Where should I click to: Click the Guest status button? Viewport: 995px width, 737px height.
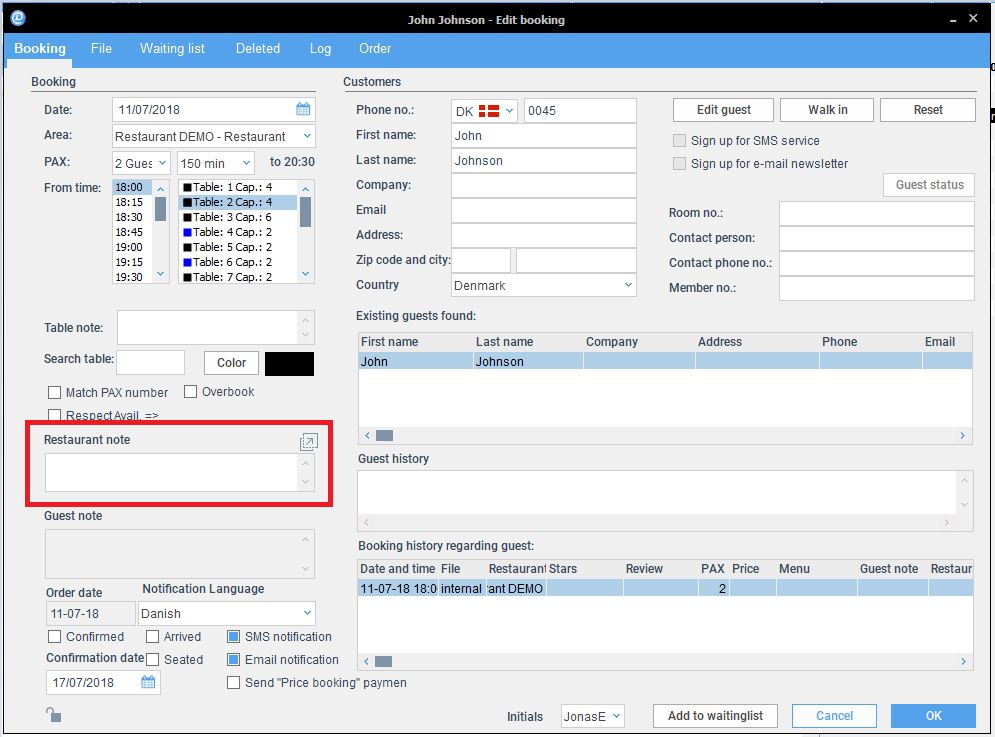930,185
